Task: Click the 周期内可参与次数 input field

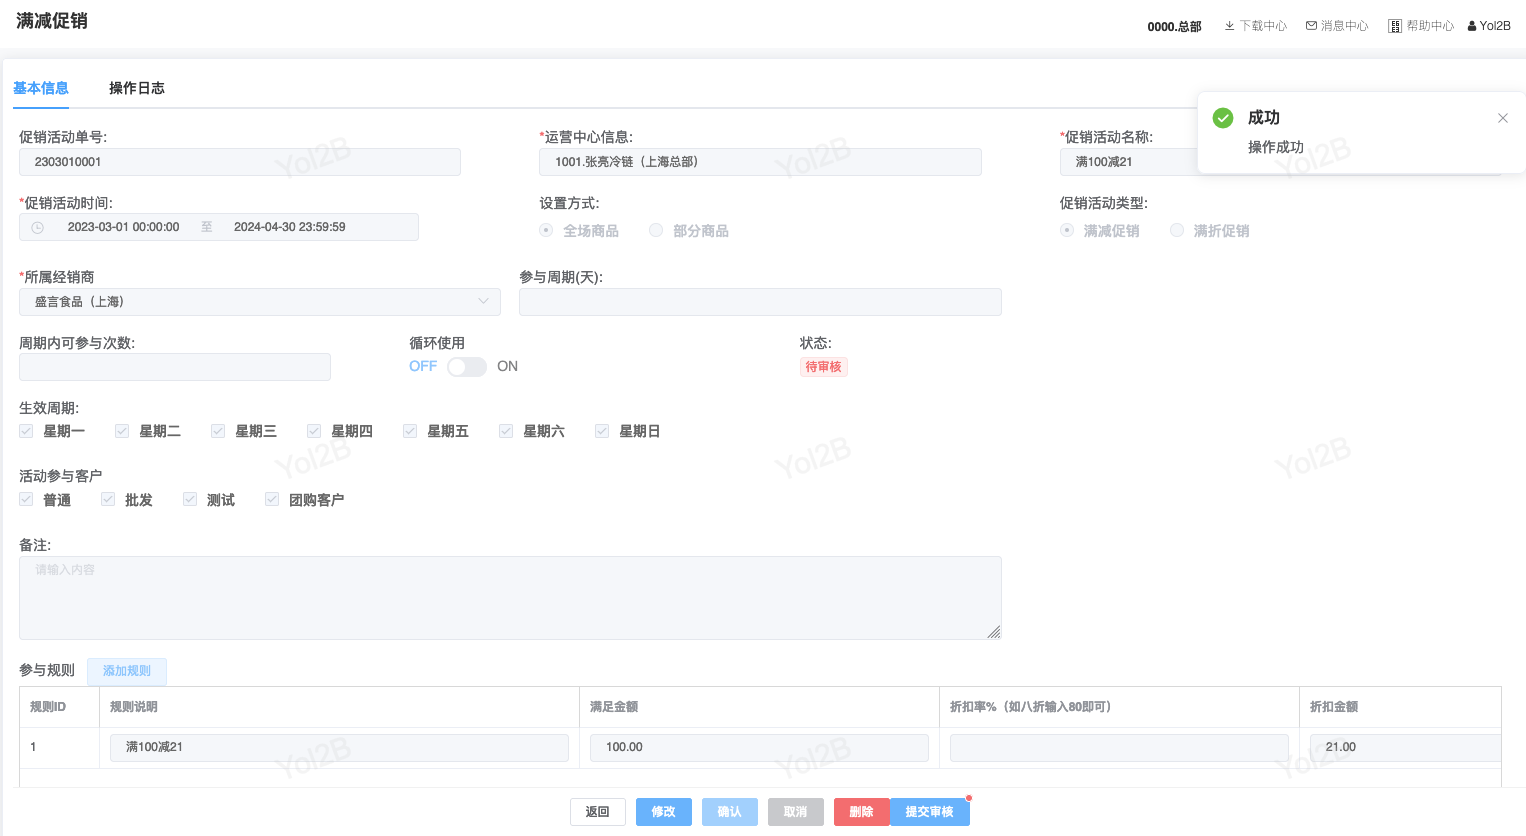Action: pyautogui.click(x=175, y=367)
